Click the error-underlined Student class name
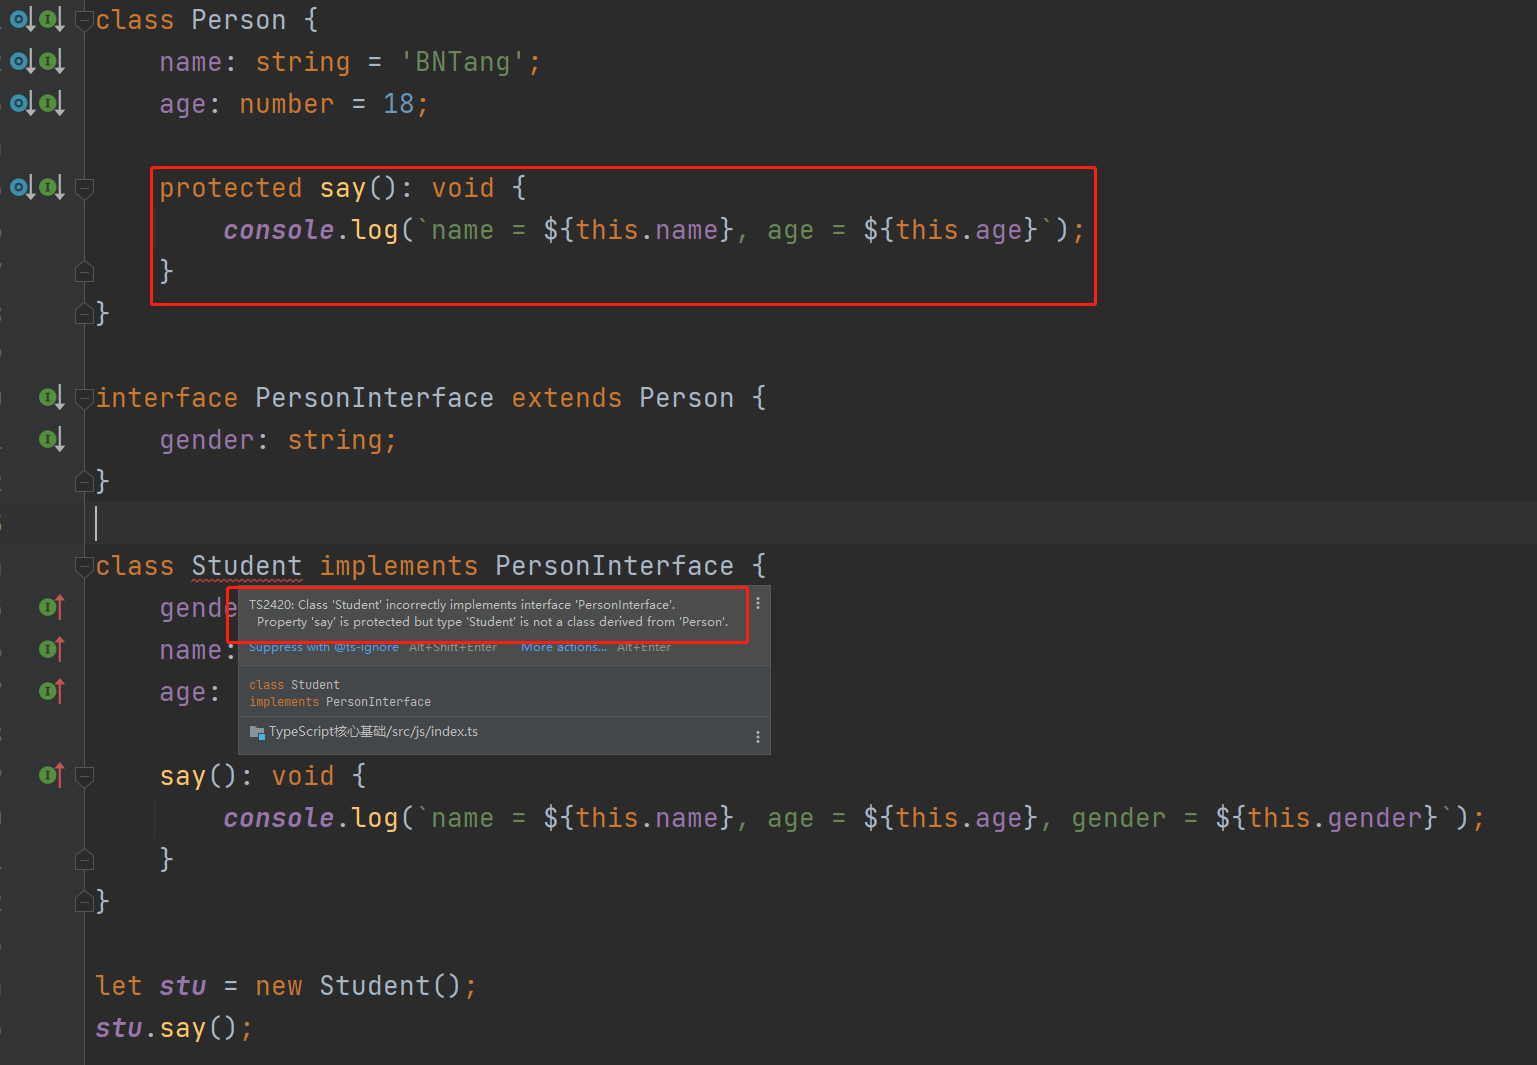The height and width of the screenshot is (1065, 1537). pos(247,566)
